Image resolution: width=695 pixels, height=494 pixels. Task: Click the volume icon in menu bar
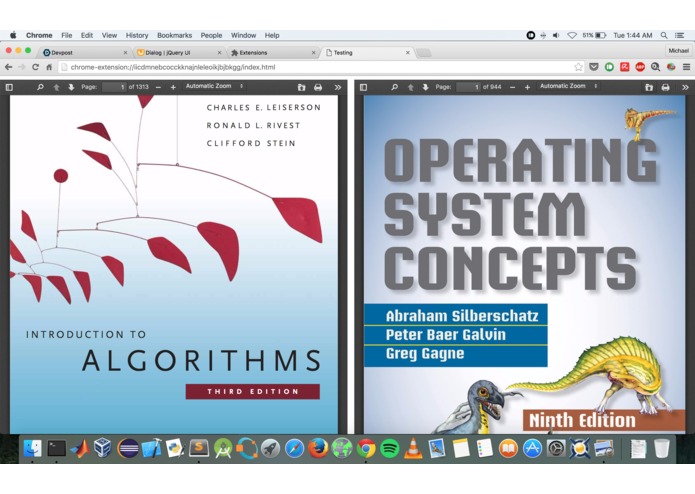click(x=556, y=35)
